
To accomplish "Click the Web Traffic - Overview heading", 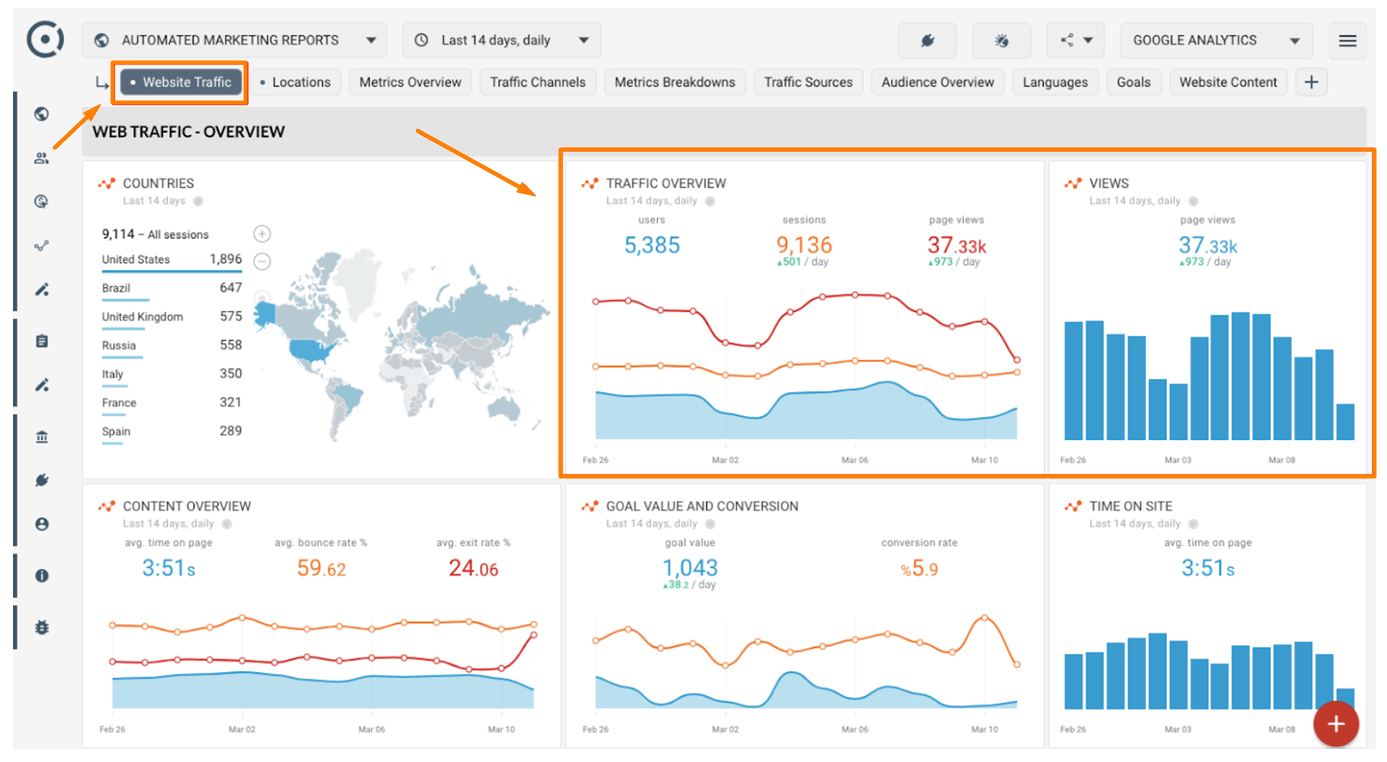I will coord(189,131).
